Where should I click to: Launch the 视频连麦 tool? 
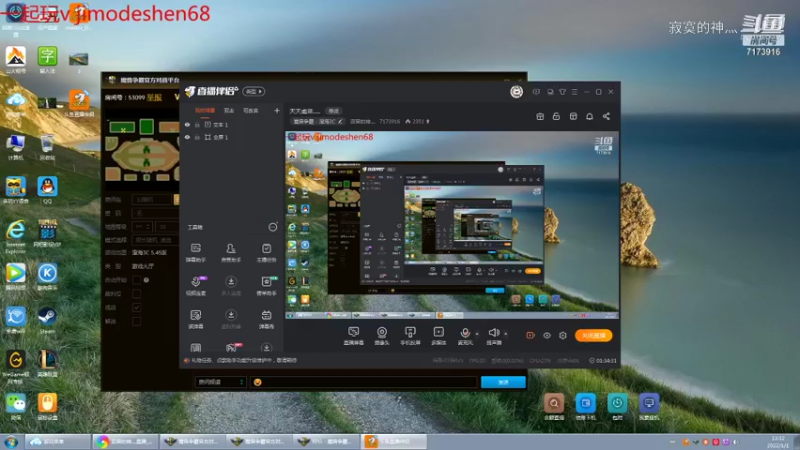196,286
